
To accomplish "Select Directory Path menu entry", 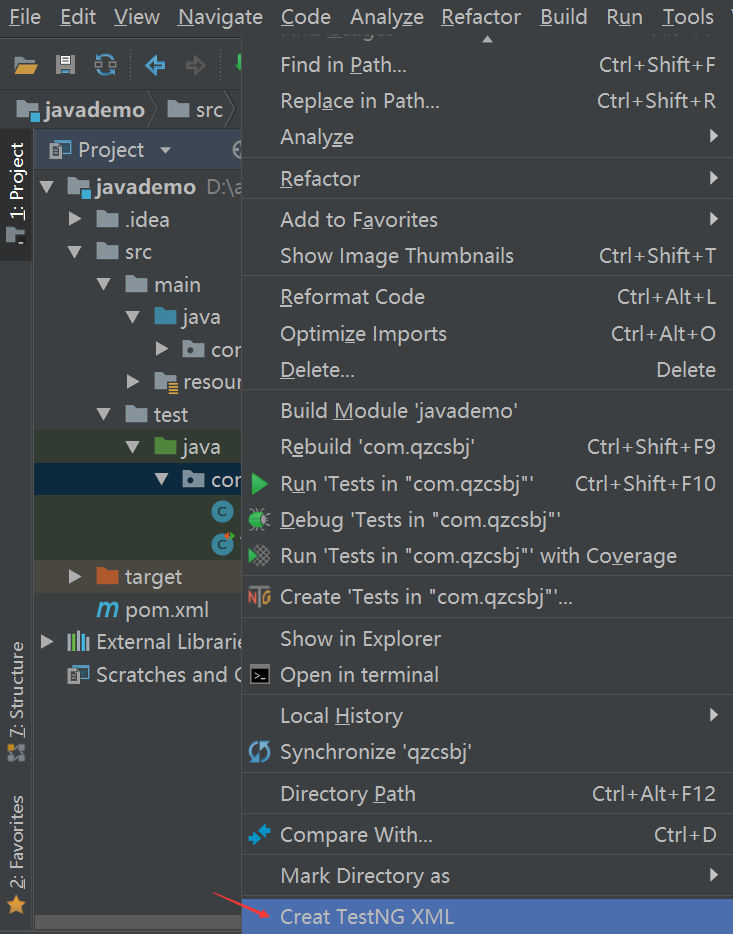I will pos(487,793).
